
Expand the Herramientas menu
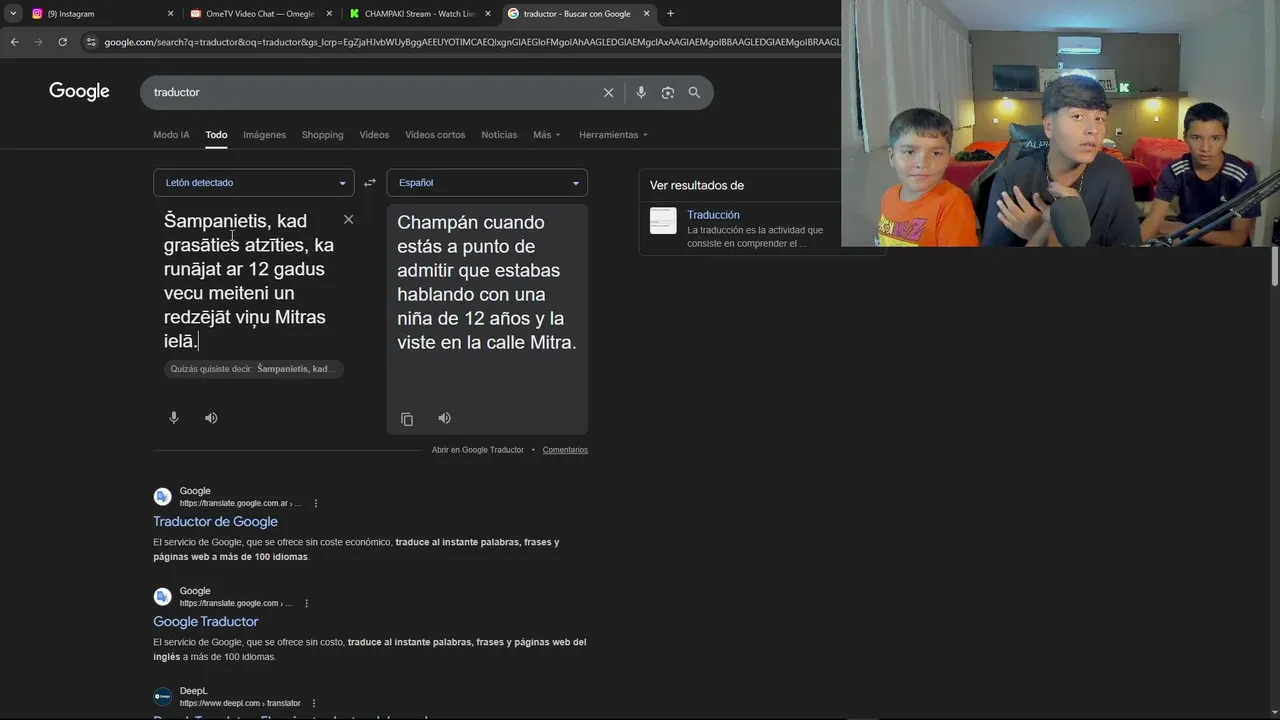click(613, 135)
